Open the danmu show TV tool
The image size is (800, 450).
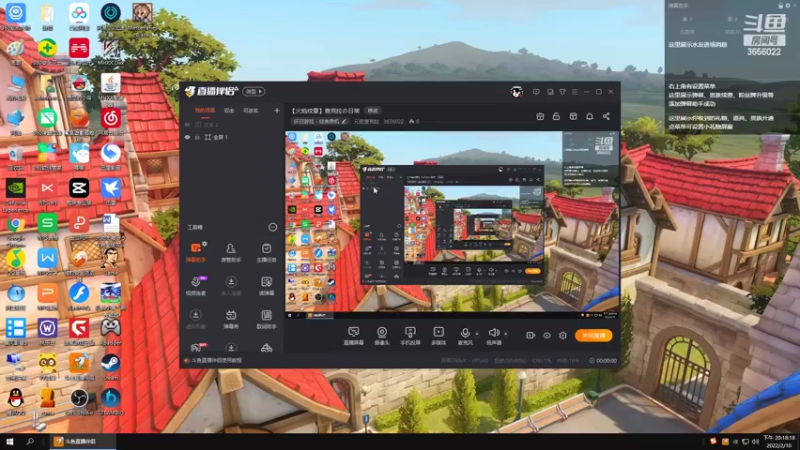tap(231, 319)
